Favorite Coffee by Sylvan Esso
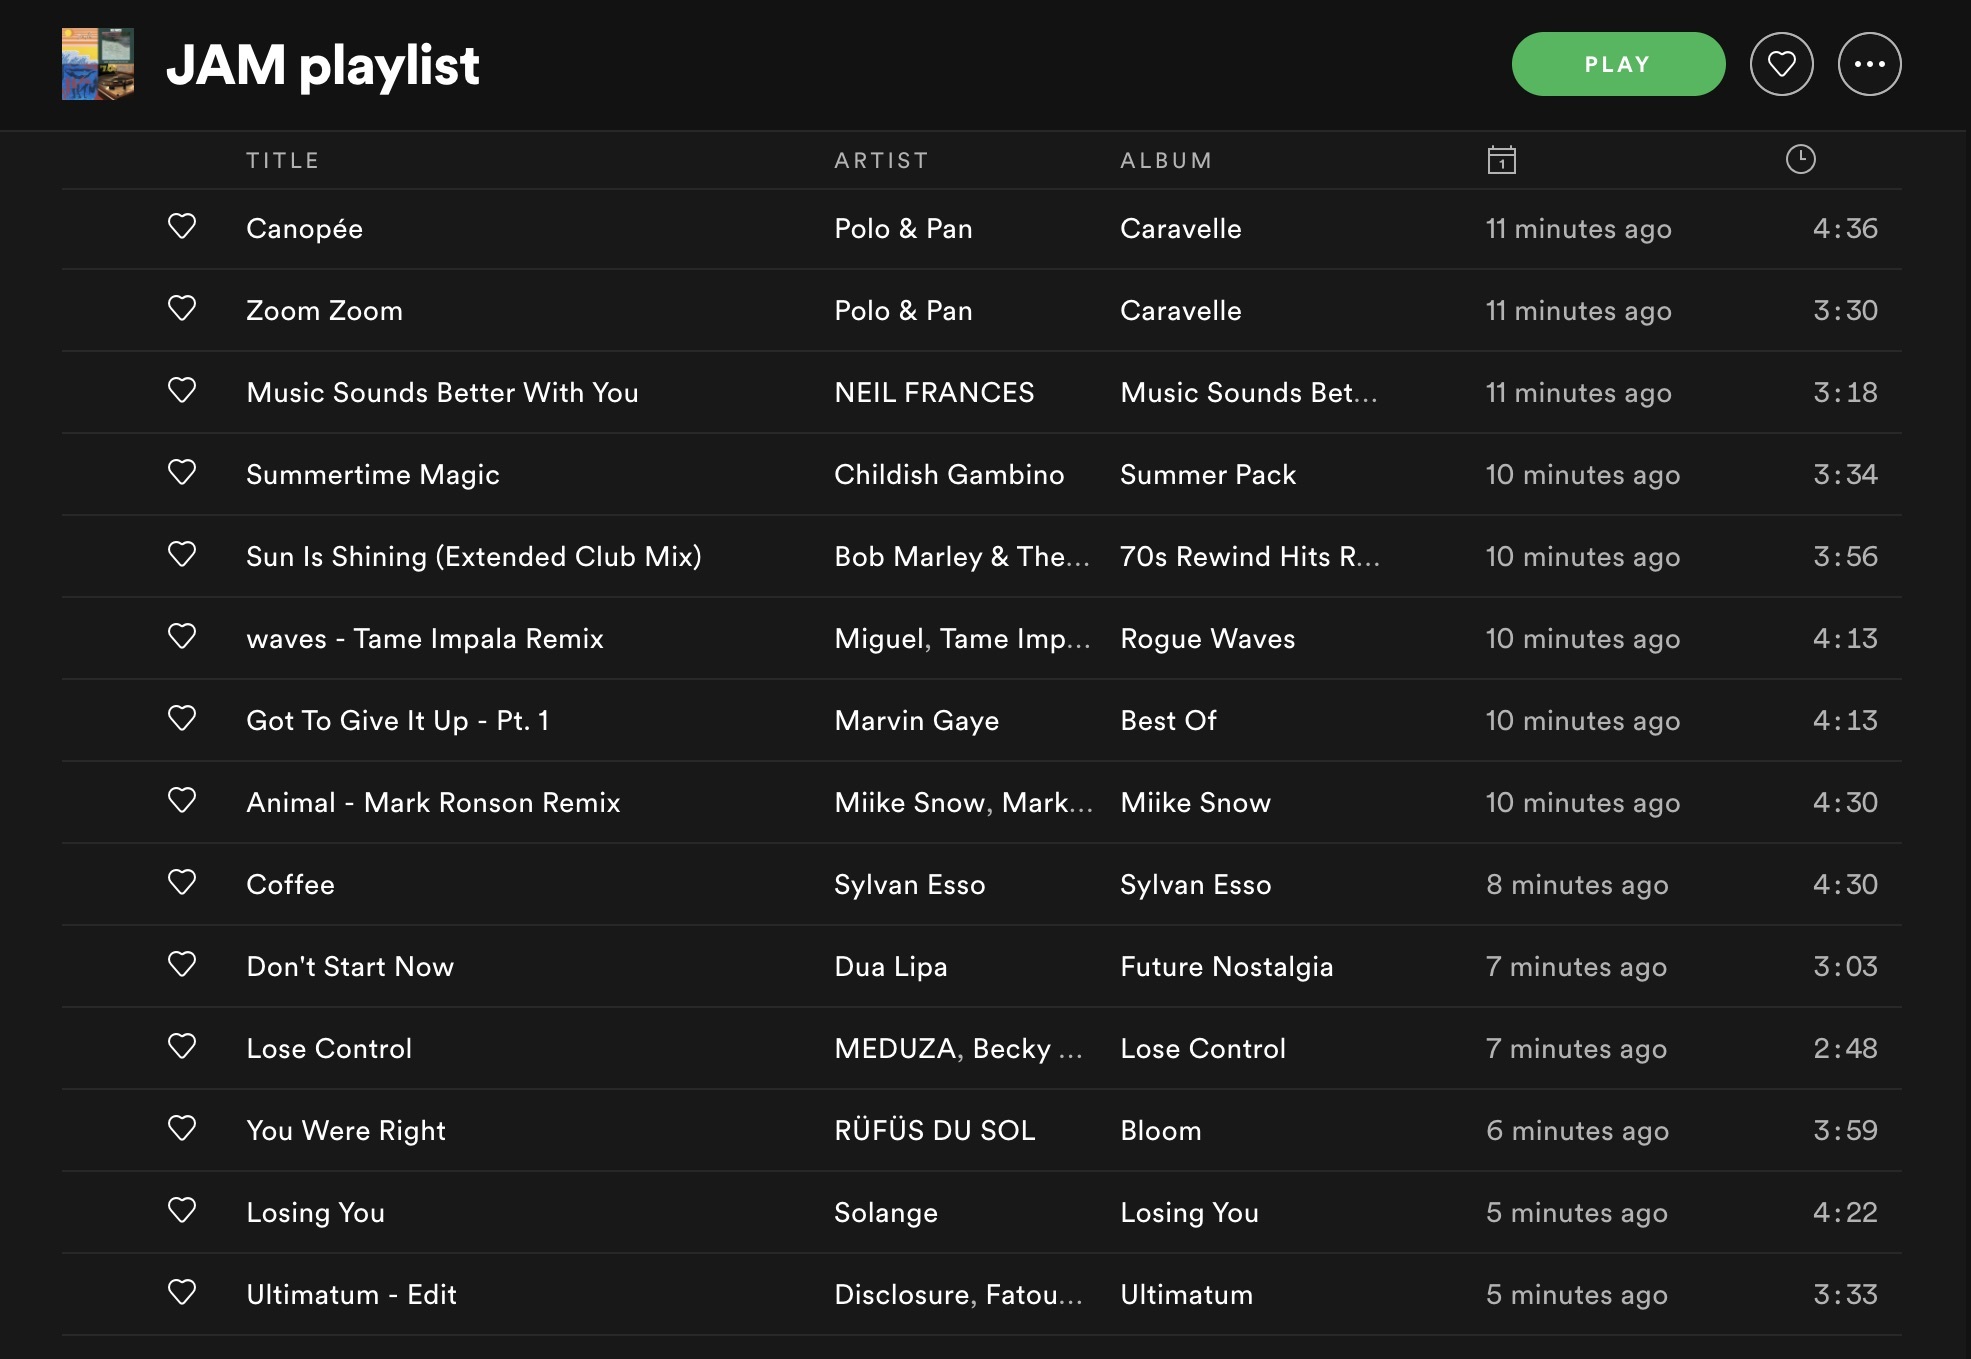 click(x=182, y=883)
